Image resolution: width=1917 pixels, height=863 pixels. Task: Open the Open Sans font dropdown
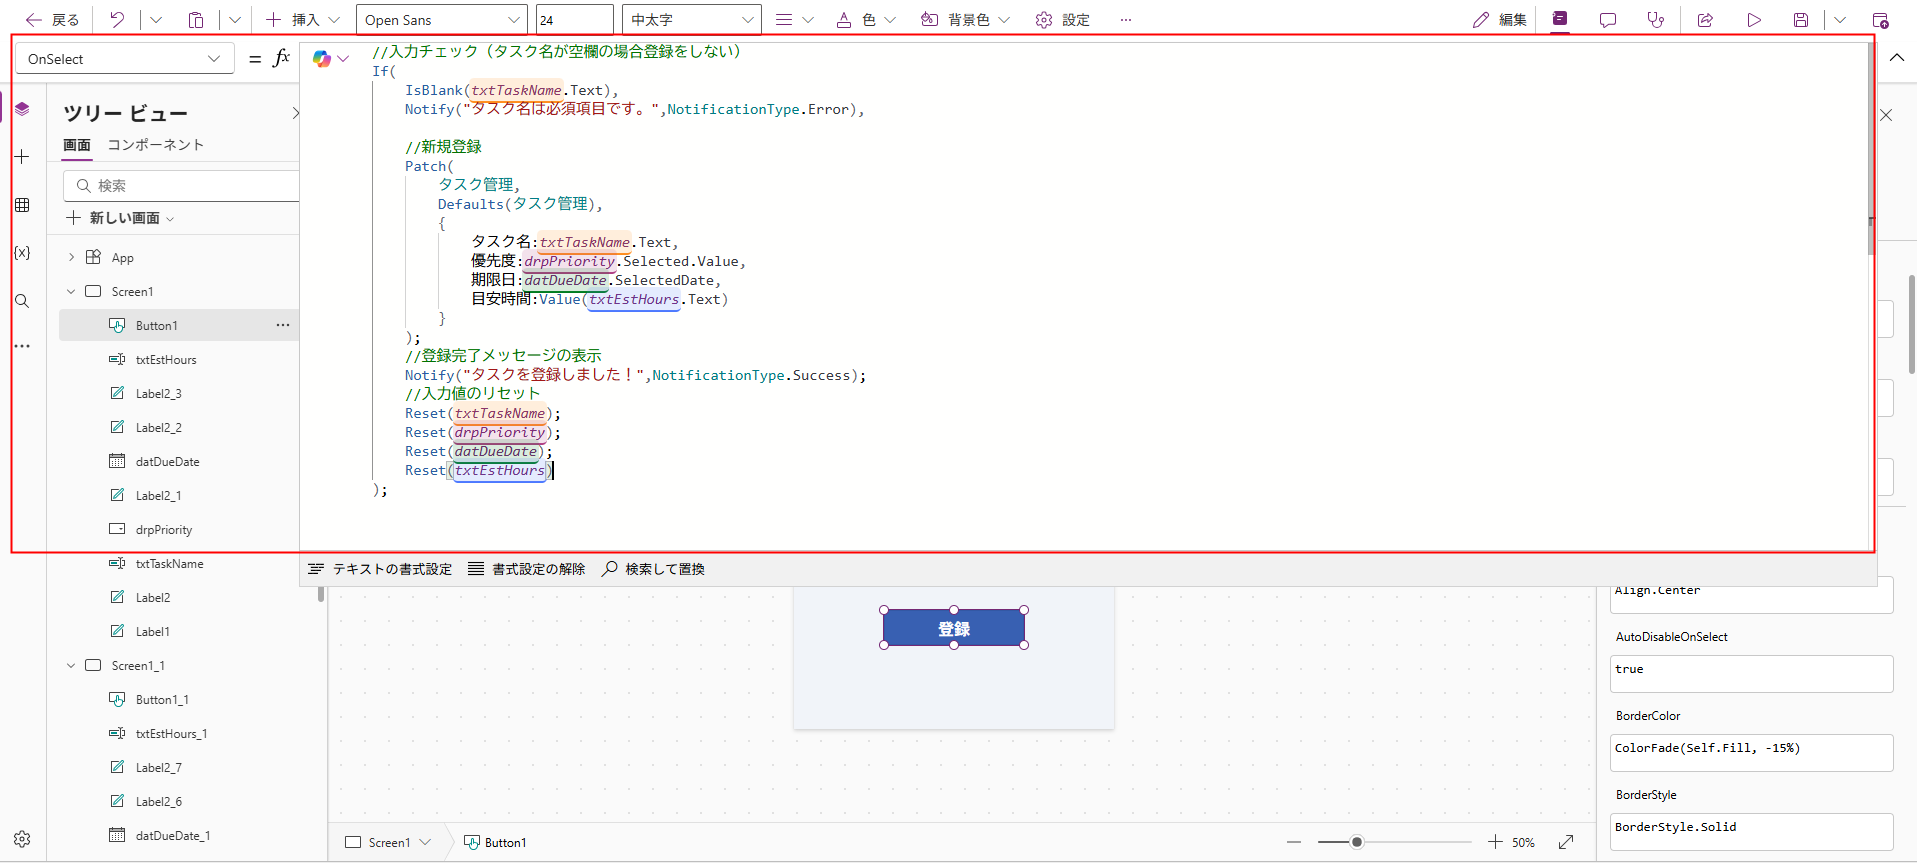(x=441, y=20)
